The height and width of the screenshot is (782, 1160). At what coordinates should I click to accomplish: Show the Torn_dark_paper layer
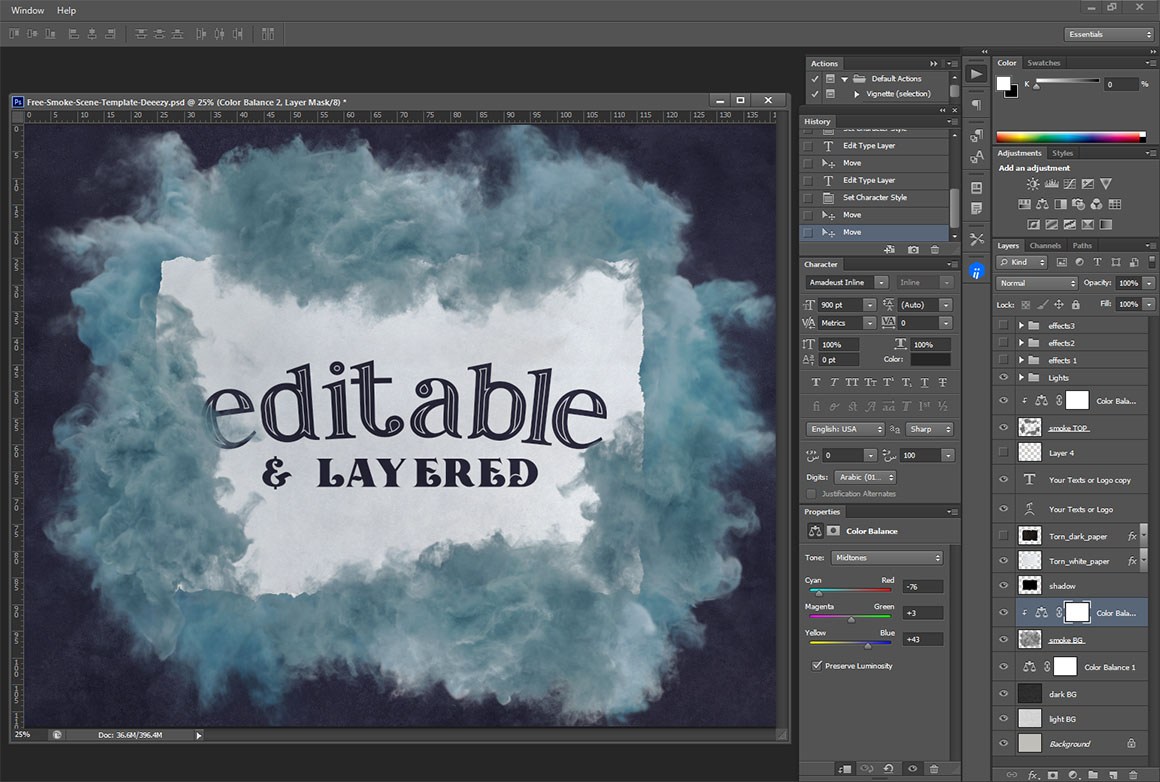pyautogui.click(x=1004, y=536)
